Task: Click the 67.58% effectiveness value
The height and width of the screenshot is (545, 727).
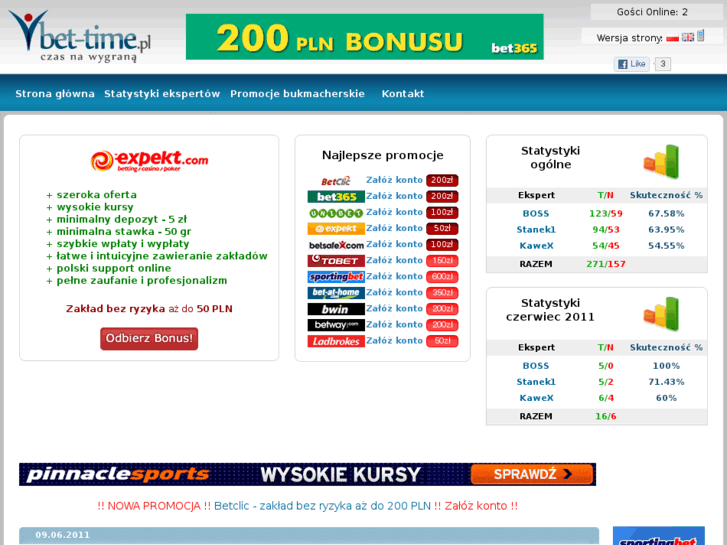Action: [x=666, y=214]
